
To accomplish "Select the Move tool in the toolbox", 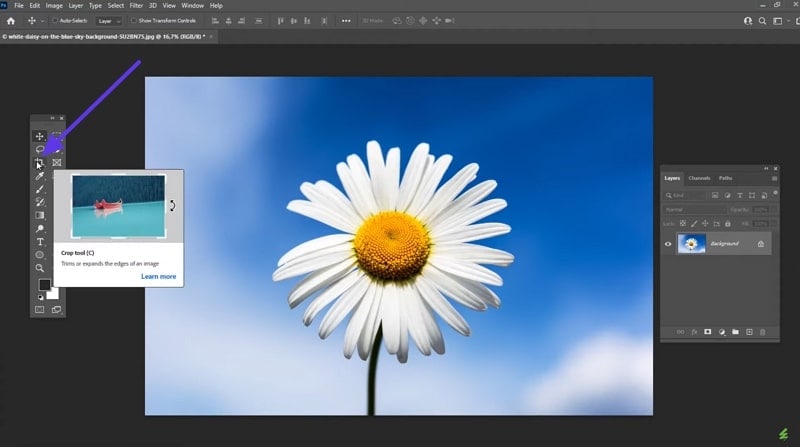I will pos(39,136).
